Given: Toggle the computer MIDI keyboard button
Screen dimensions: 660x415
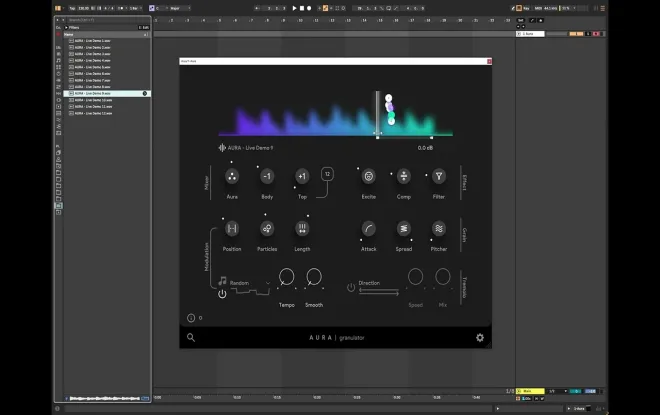Looking at the screenshot, I should tap(519, 8).
